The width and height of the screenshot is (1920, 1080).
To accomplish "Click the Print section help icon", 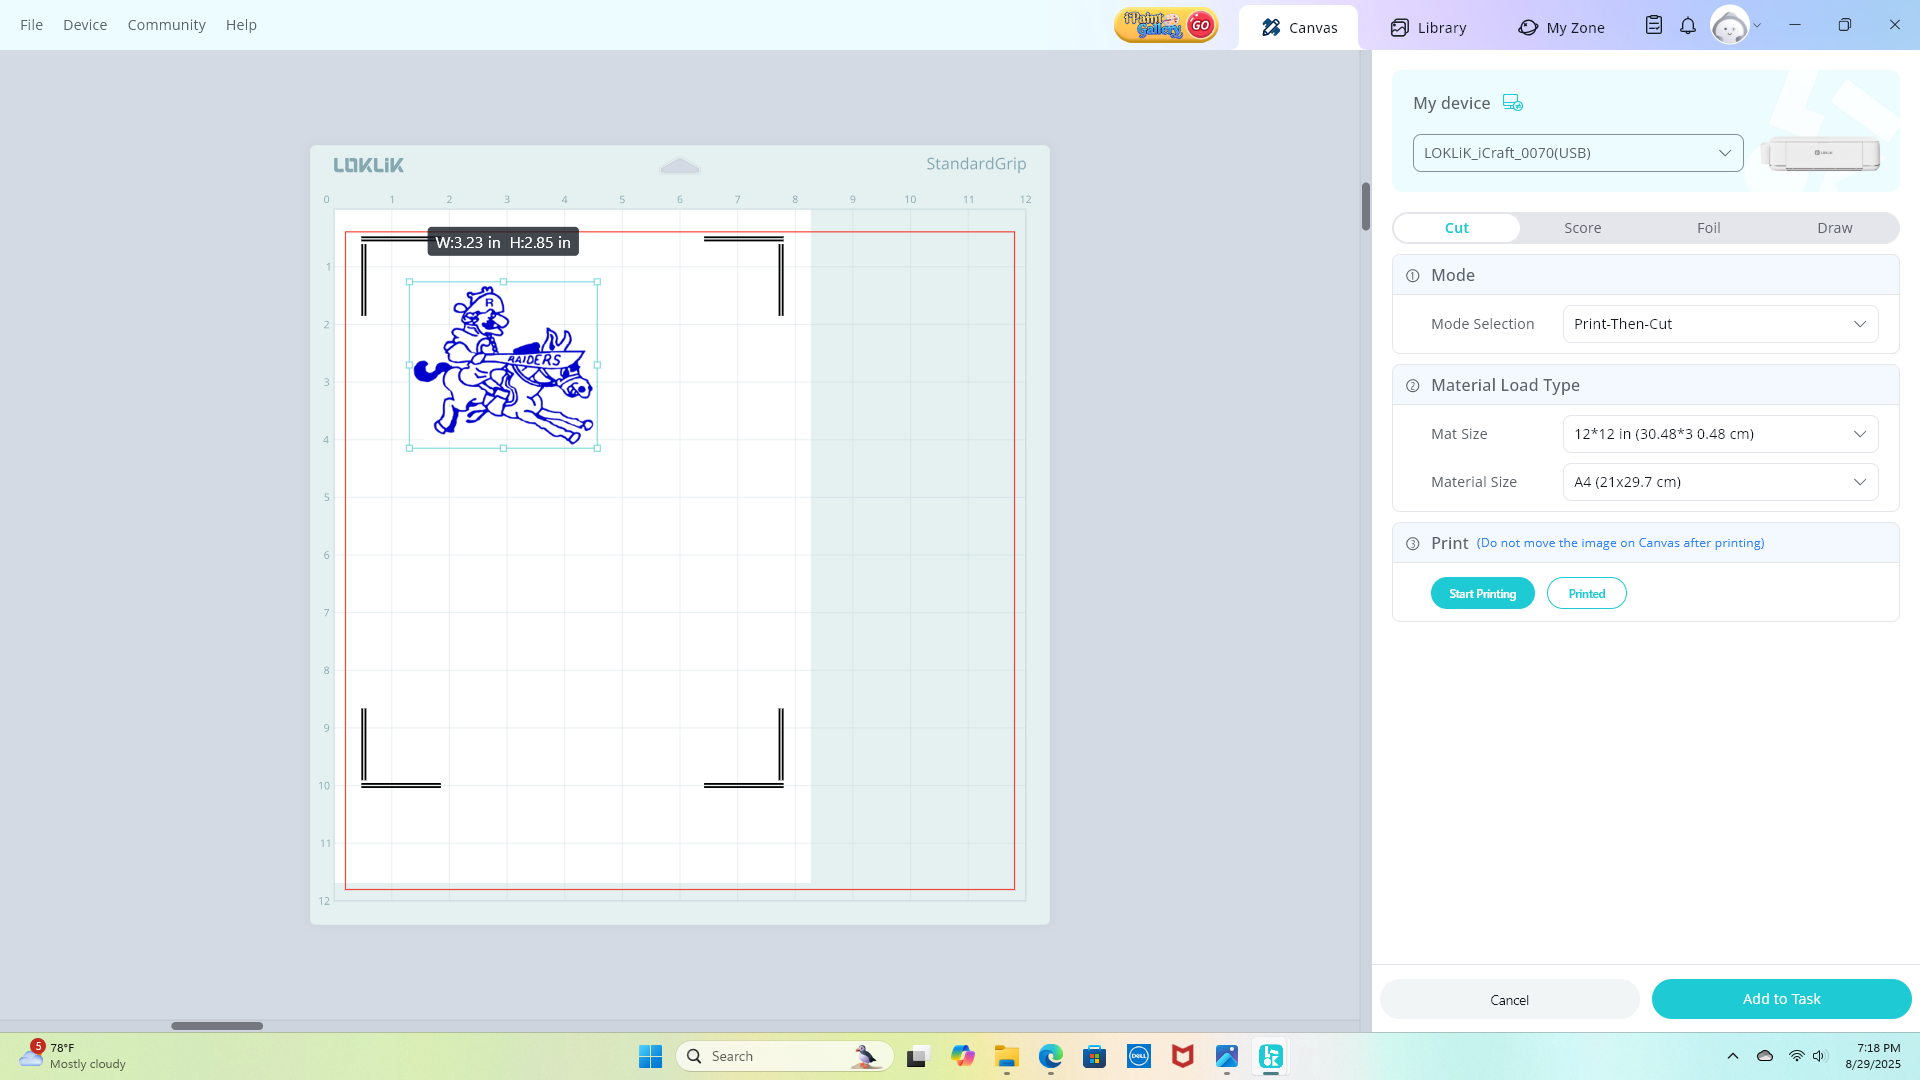I will pyautogui.click(x=1413, y=544).
